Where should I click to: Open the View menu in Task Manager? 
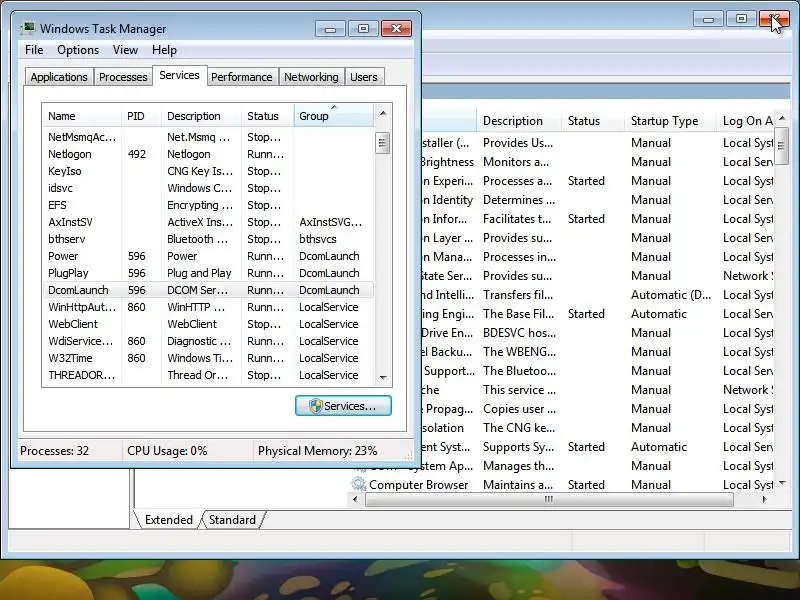125,50
